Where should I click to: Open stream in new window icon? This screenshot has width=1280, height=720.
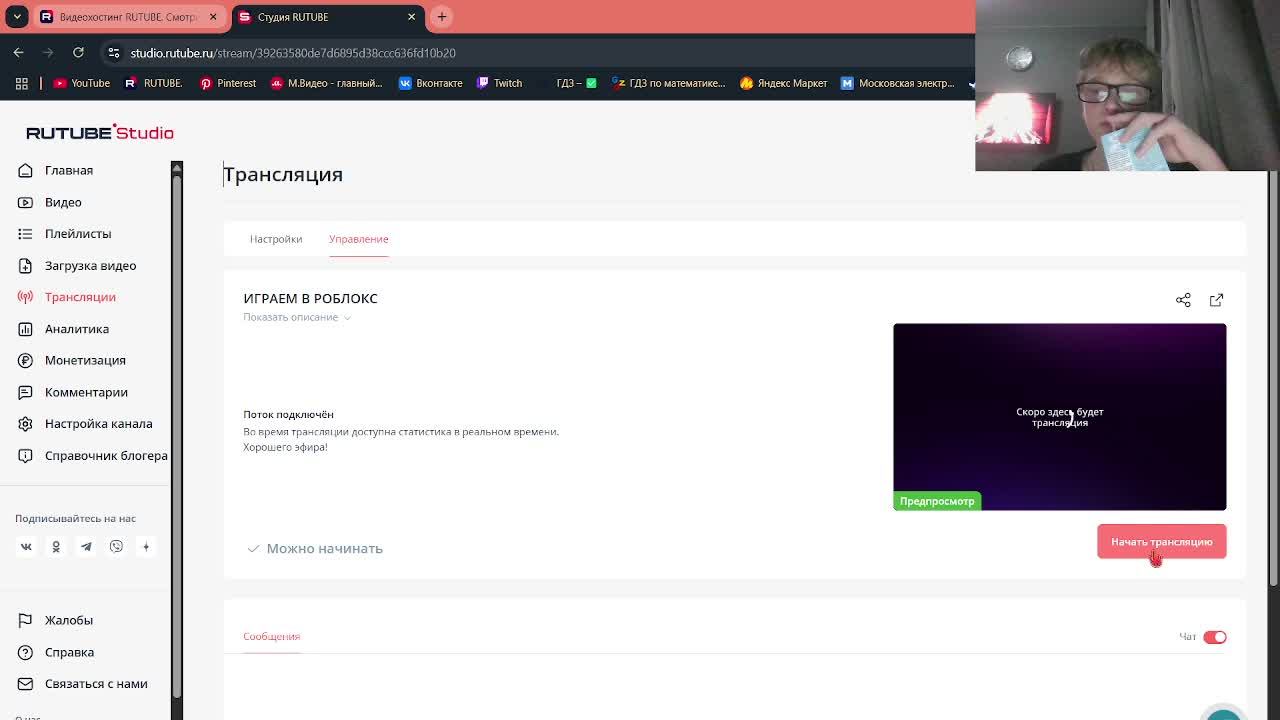1216,300
